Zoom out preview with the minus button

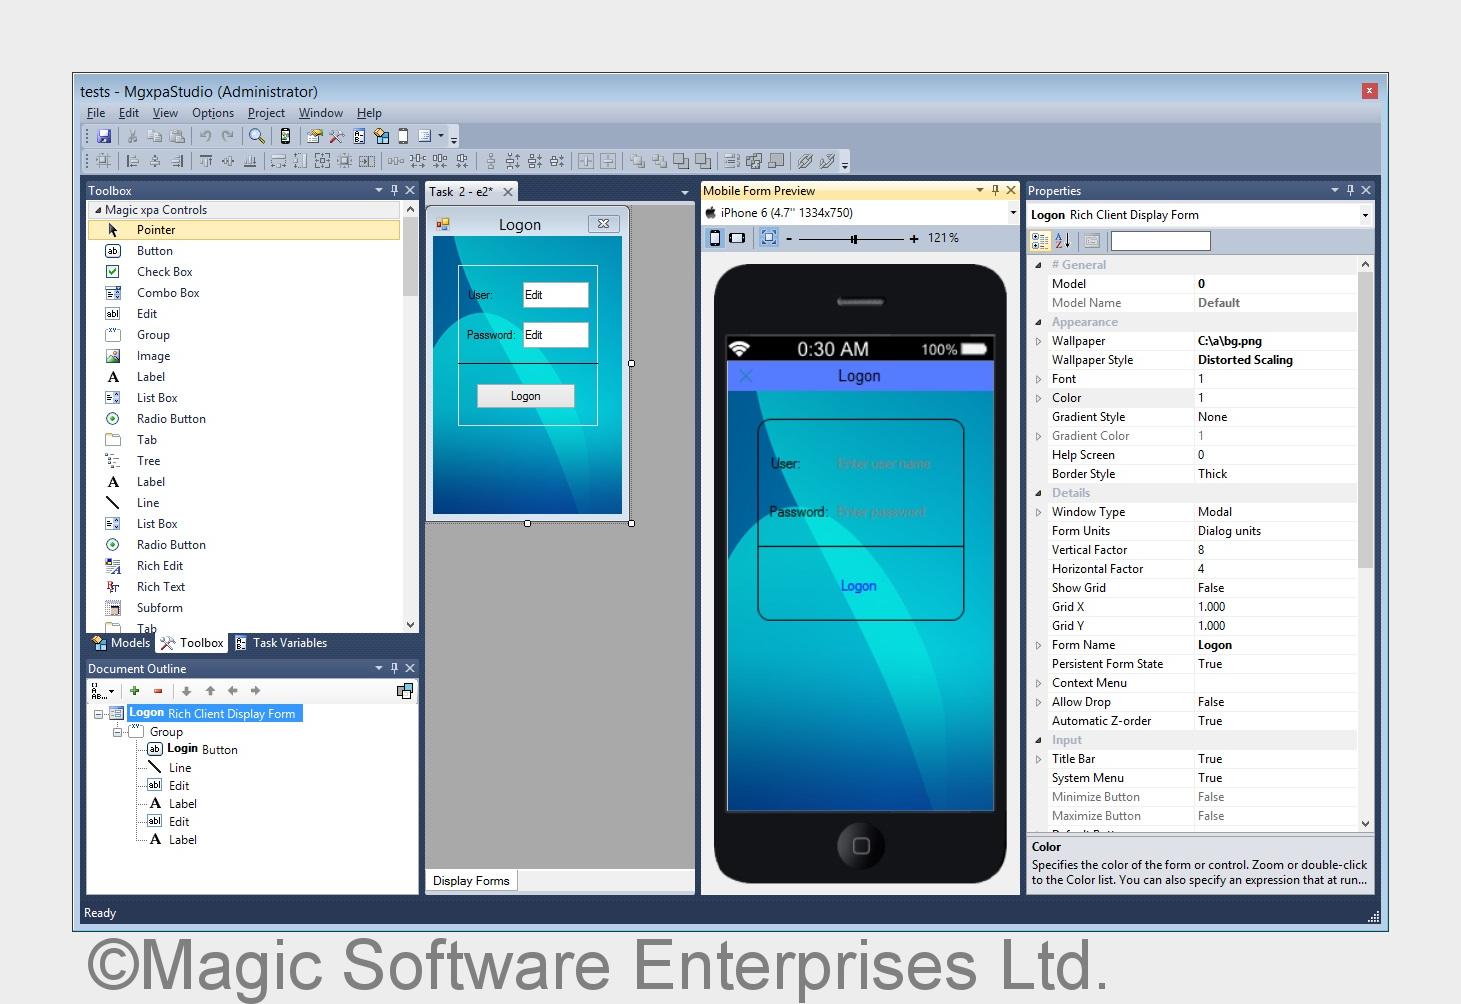[x=789, y=239]
